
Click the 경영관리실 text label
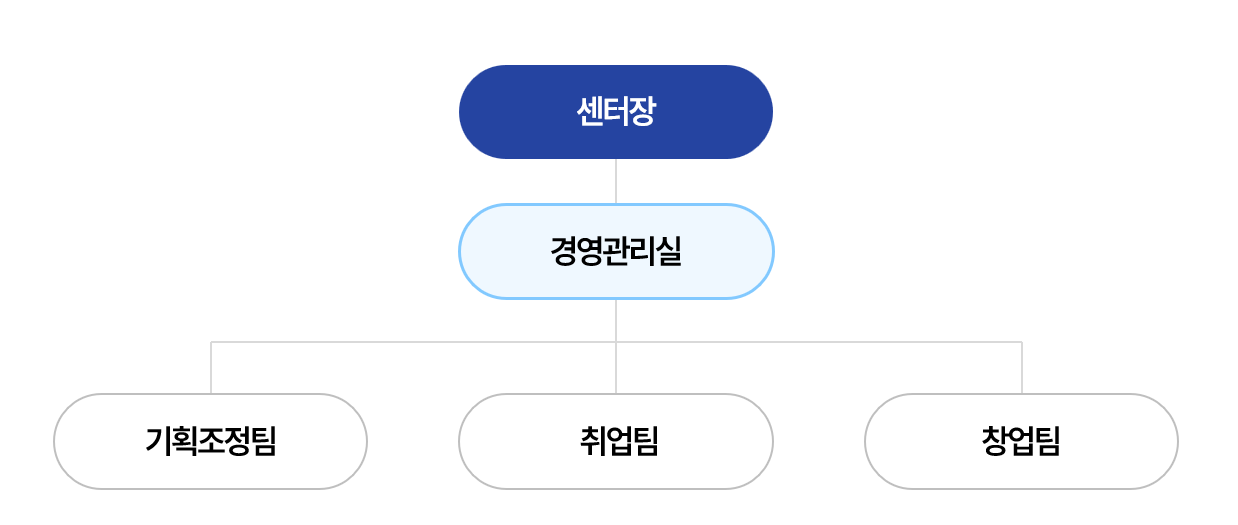(x=615, y=251)
